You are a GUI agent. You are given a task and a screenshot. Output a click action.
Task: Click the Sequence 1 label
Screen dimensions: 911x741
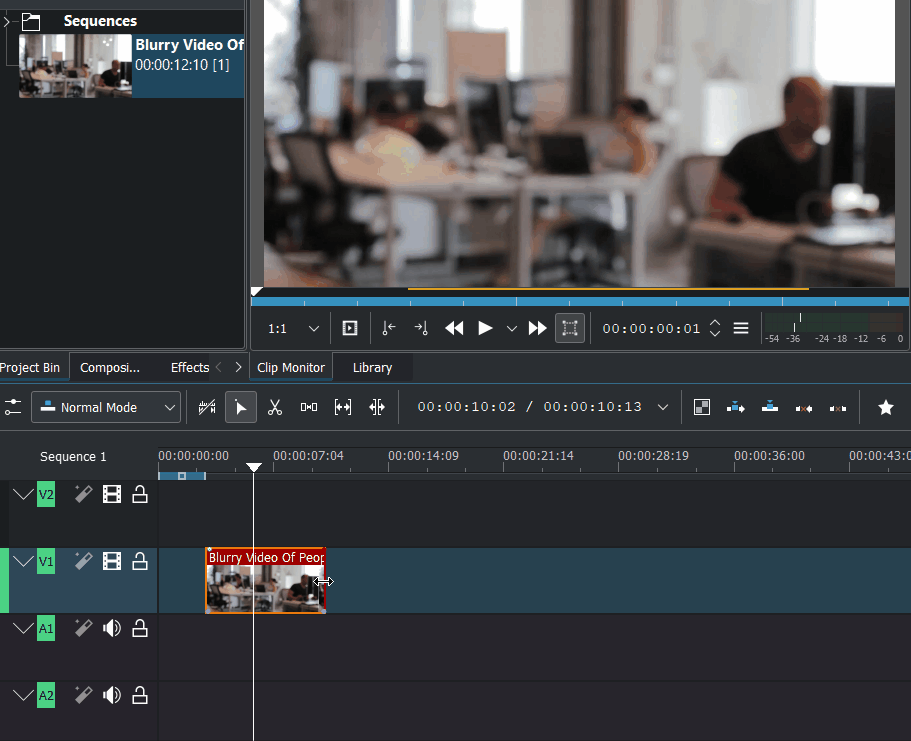(73, 457)
